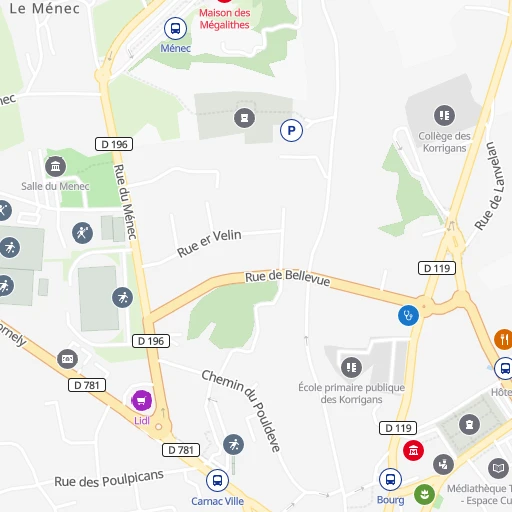This screenshot has width=512, height=512.
Task: Select the Rue de Bellevue street label
Action: 288,278
